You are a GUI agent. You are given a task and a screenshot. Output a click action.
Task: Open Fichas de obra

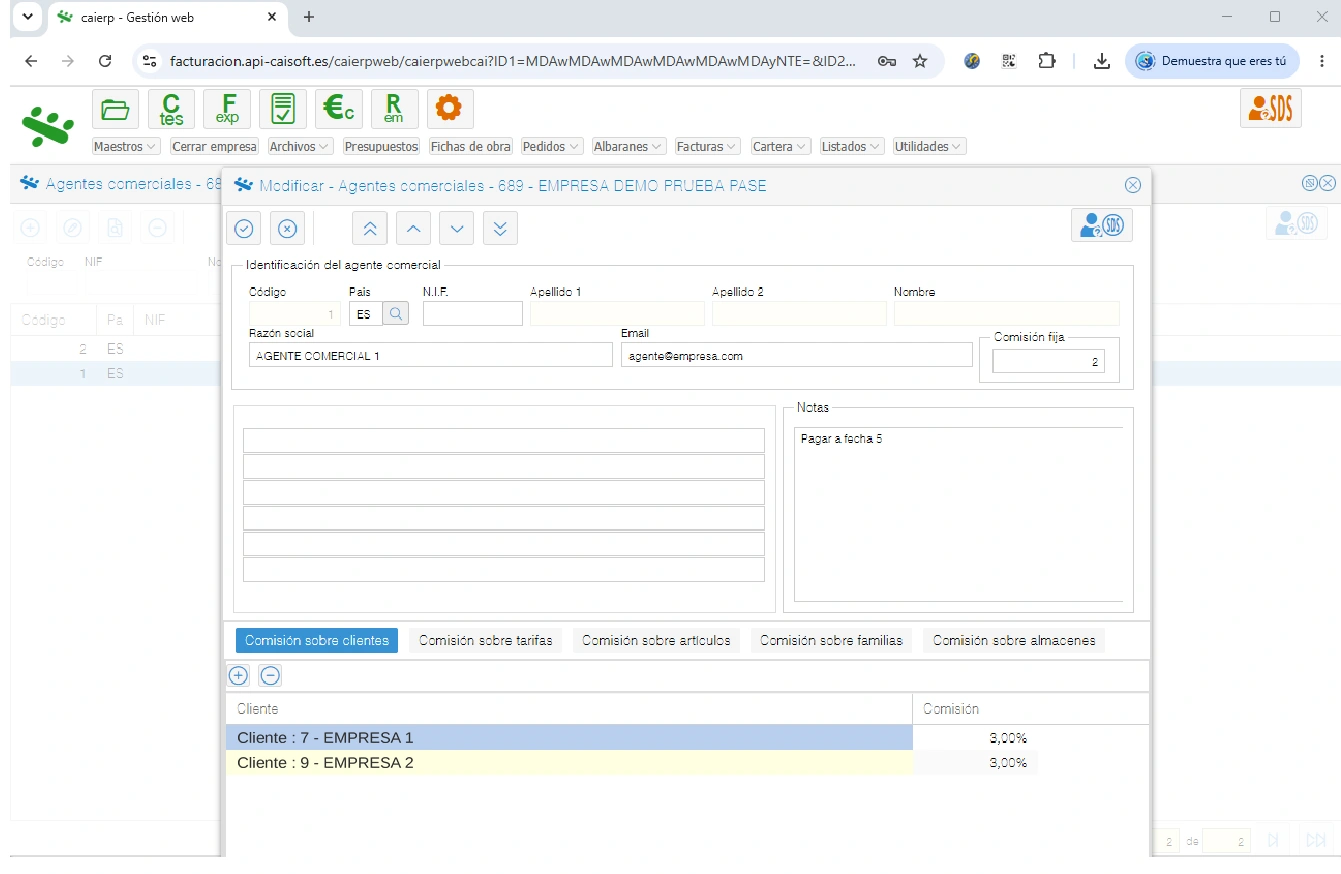pos(470,146)
